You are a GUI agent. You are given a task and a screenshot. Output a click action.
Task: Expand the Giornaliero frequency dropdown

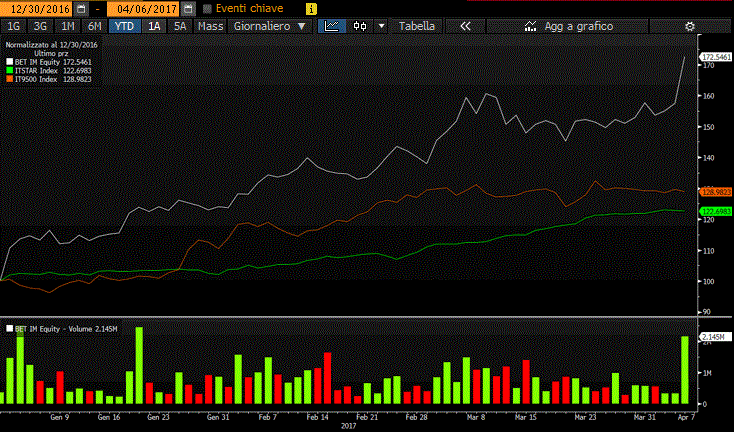point(269,26)
